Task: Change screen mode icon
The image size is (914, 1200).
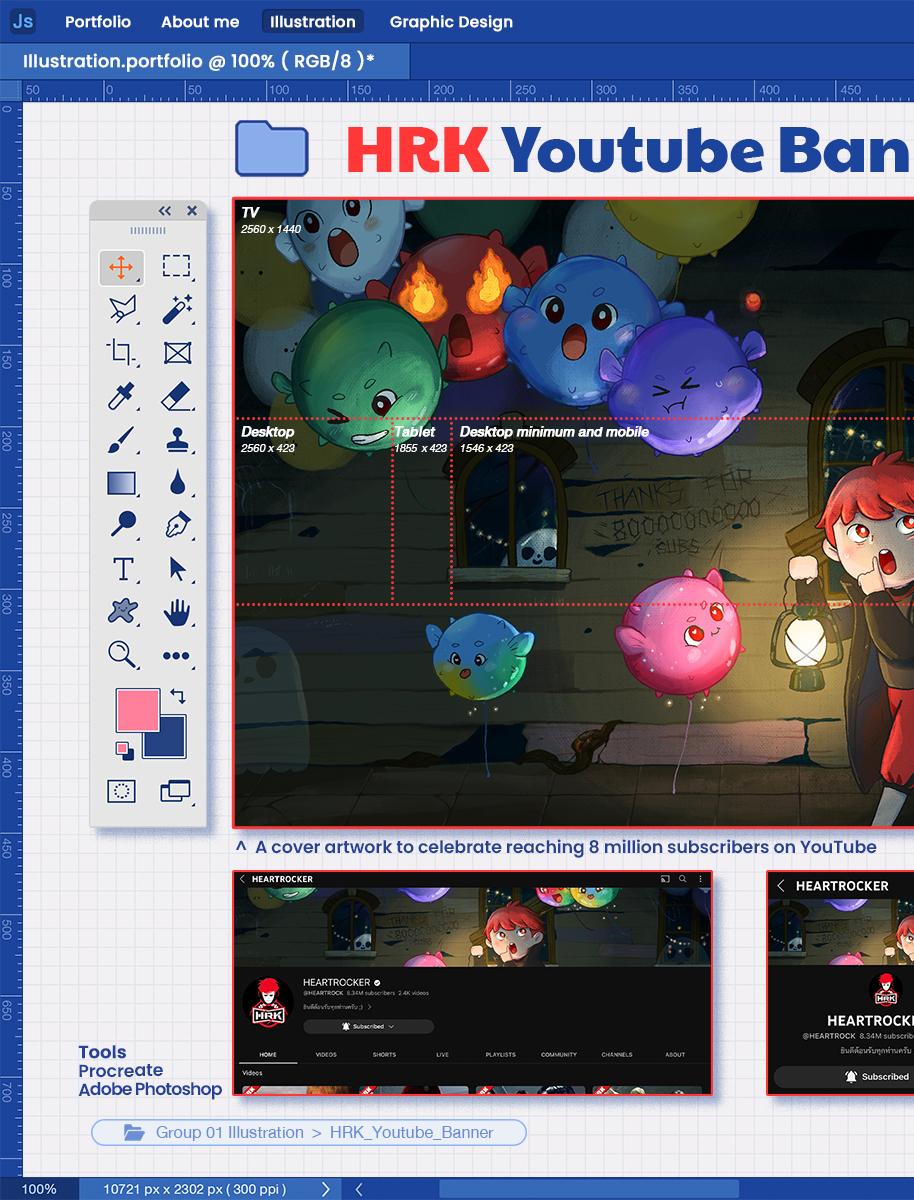Action: (x=176, y=791)
